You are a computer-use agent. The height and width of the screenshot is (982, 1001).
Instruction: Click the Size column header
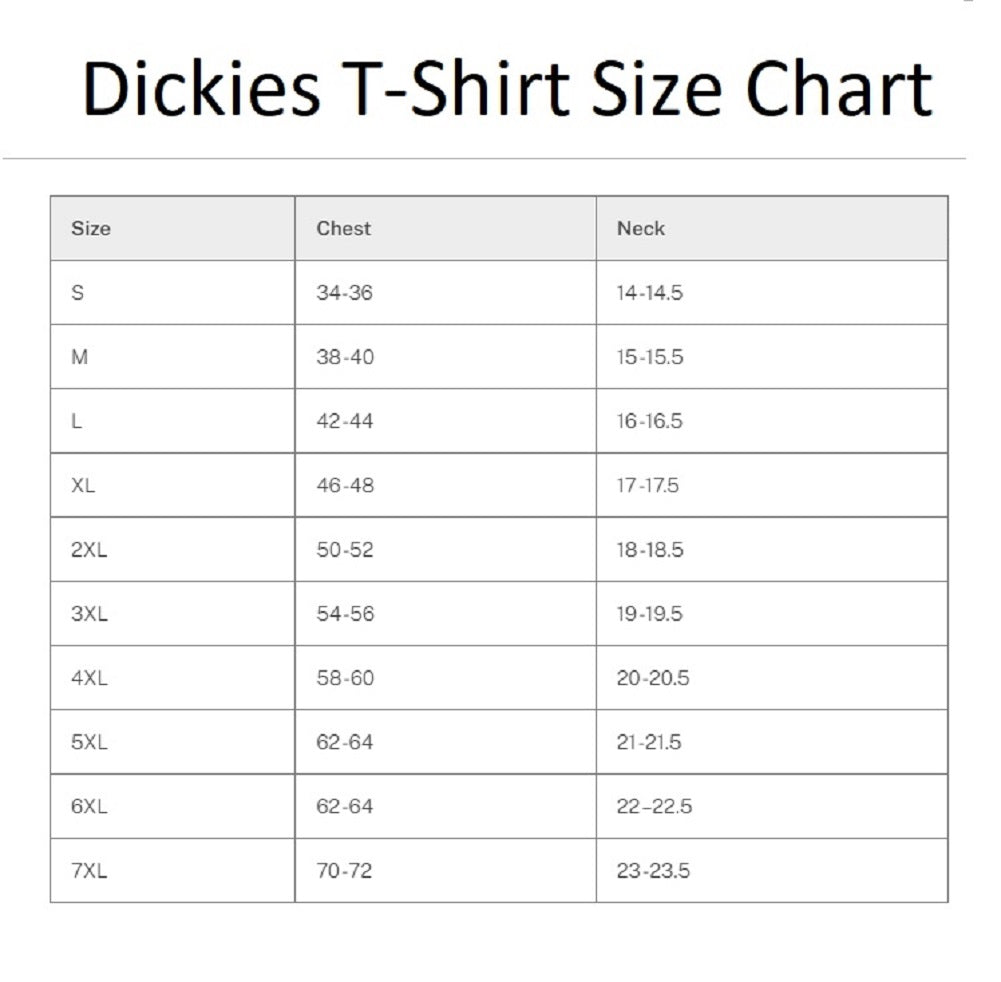(x=91, y=228)
